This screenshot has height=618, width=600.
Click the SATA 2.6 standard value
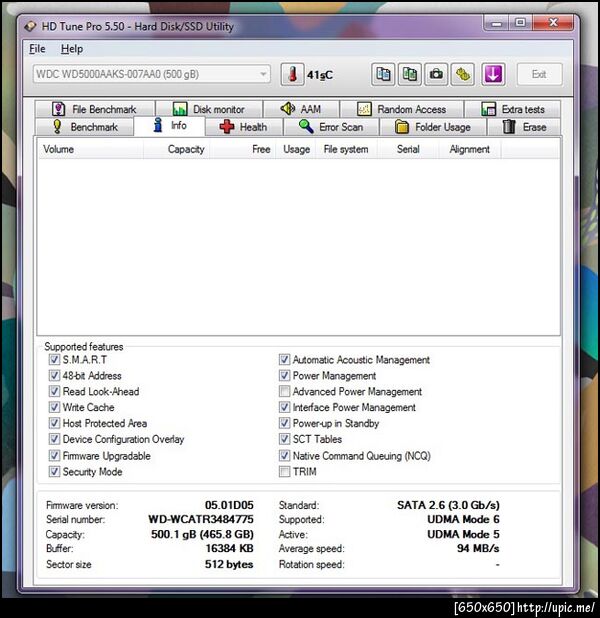pyautogui.click(x=448, y=505)
